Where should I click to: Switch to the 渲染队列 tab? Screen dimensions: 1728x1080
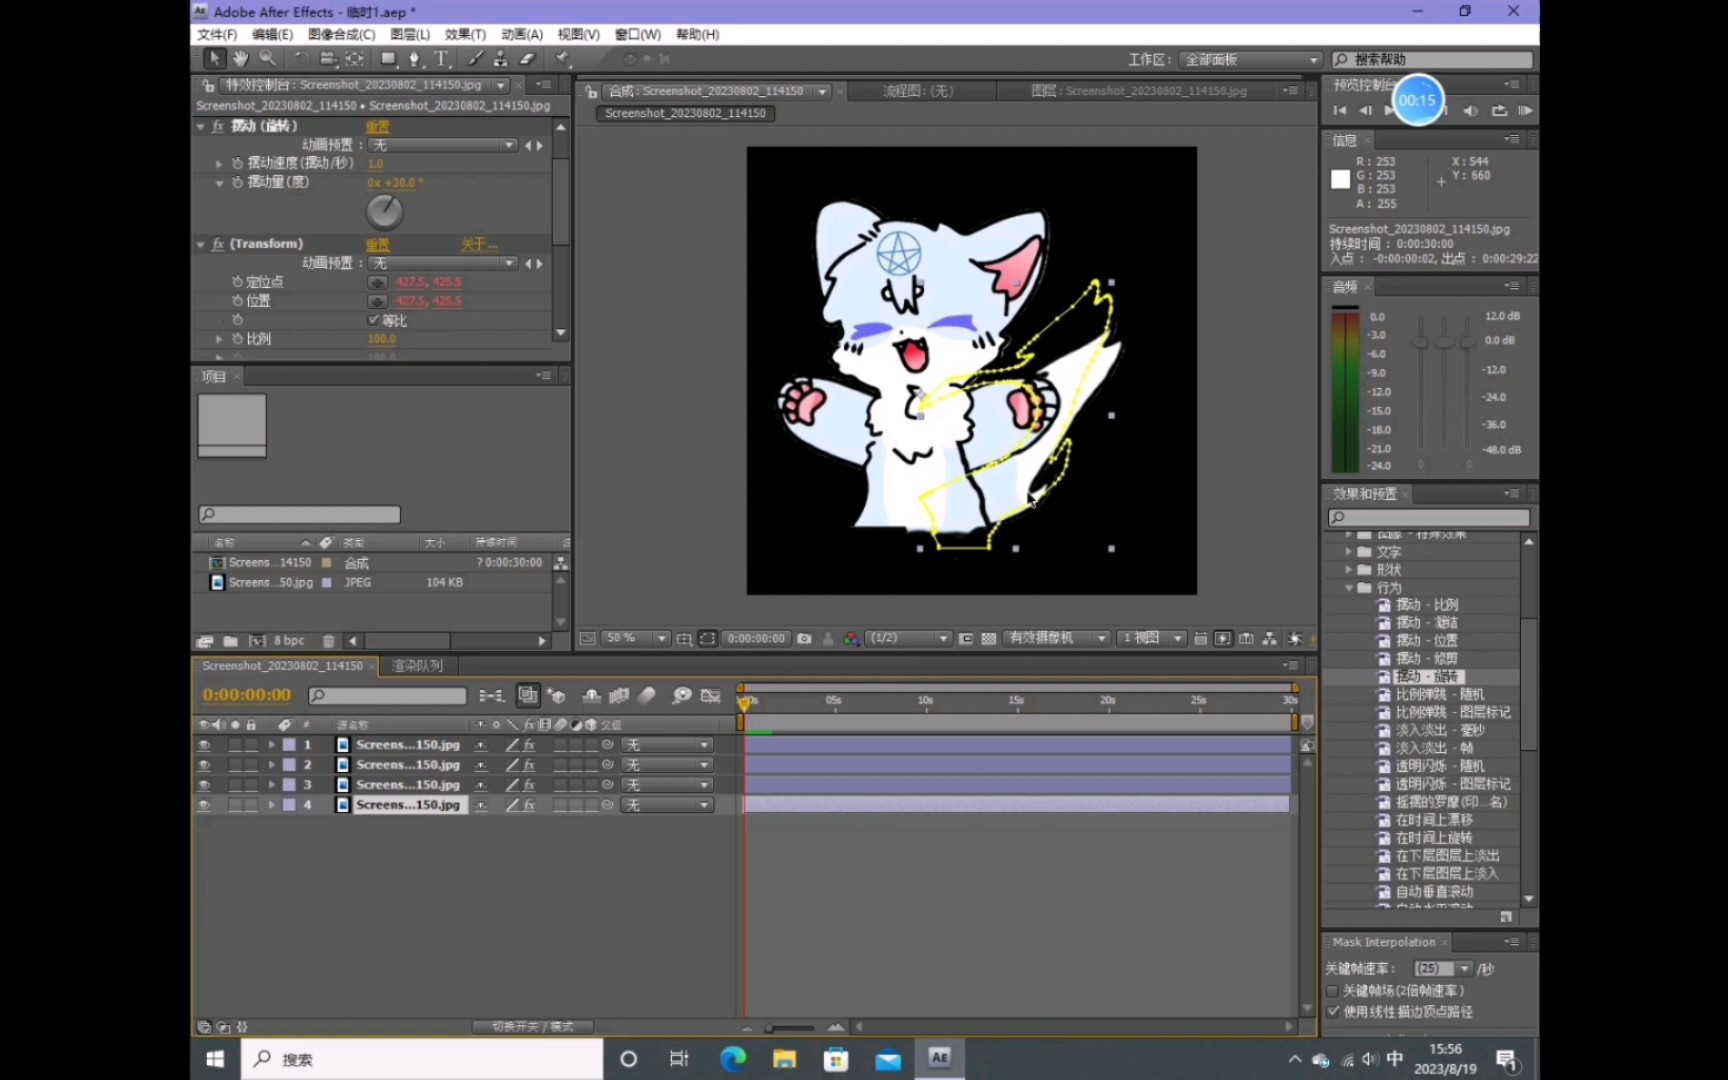pos(418,666)
